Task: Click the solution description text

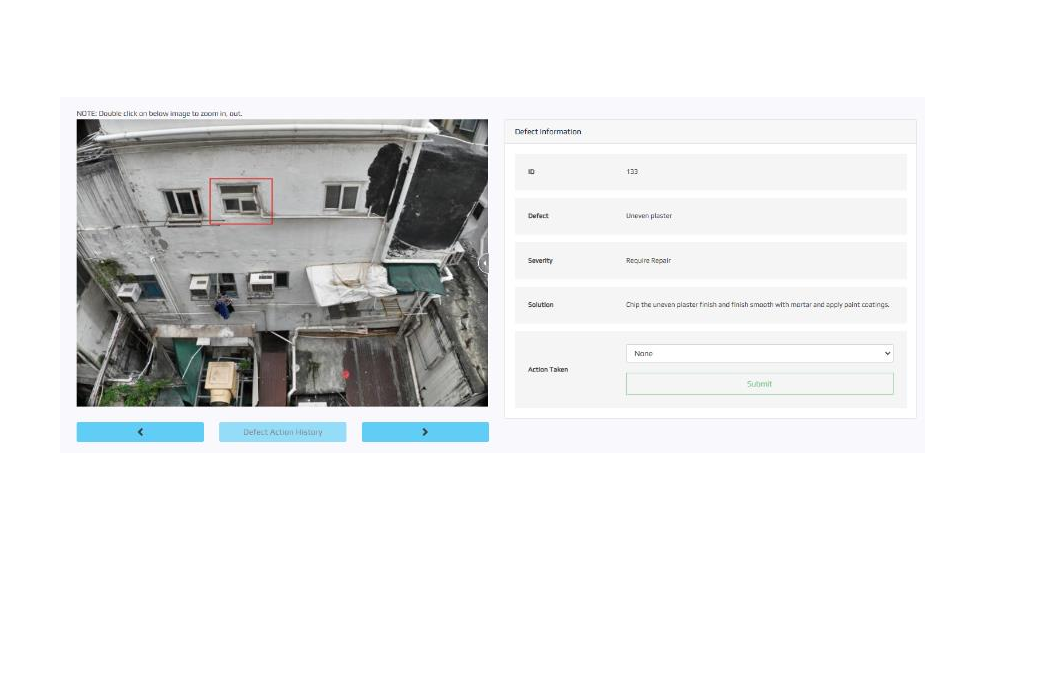Action: (757, 305)
